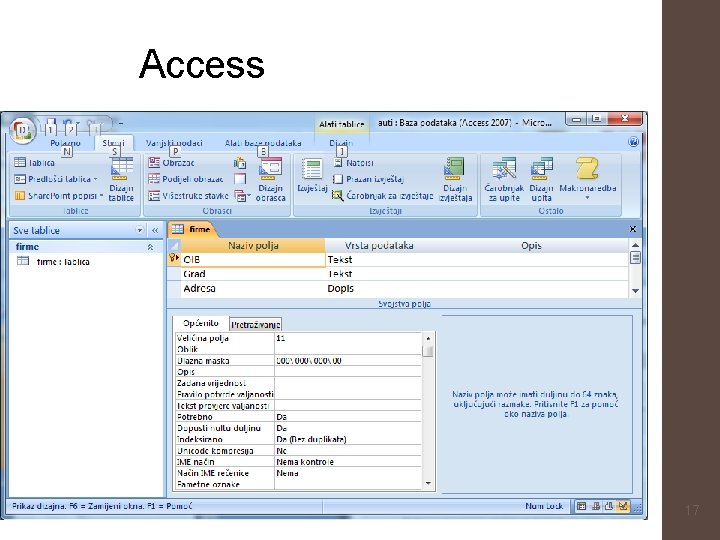Switch to Design view in status bar
This screenshot has height=540, width=720.
[623, 506]
